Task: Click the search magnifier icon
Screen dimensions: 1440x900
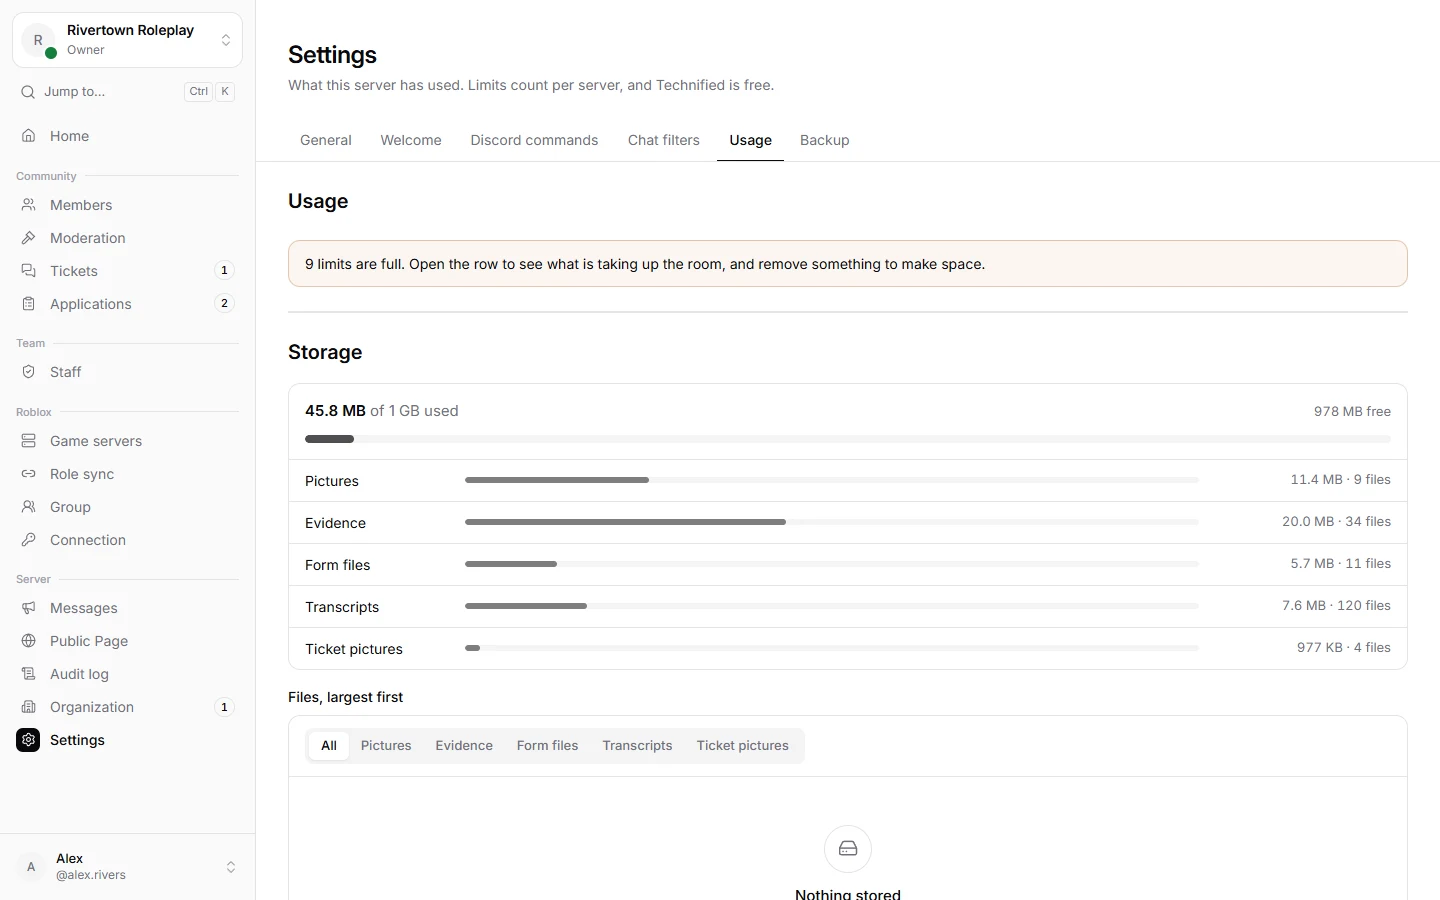Action: point(28,92)
